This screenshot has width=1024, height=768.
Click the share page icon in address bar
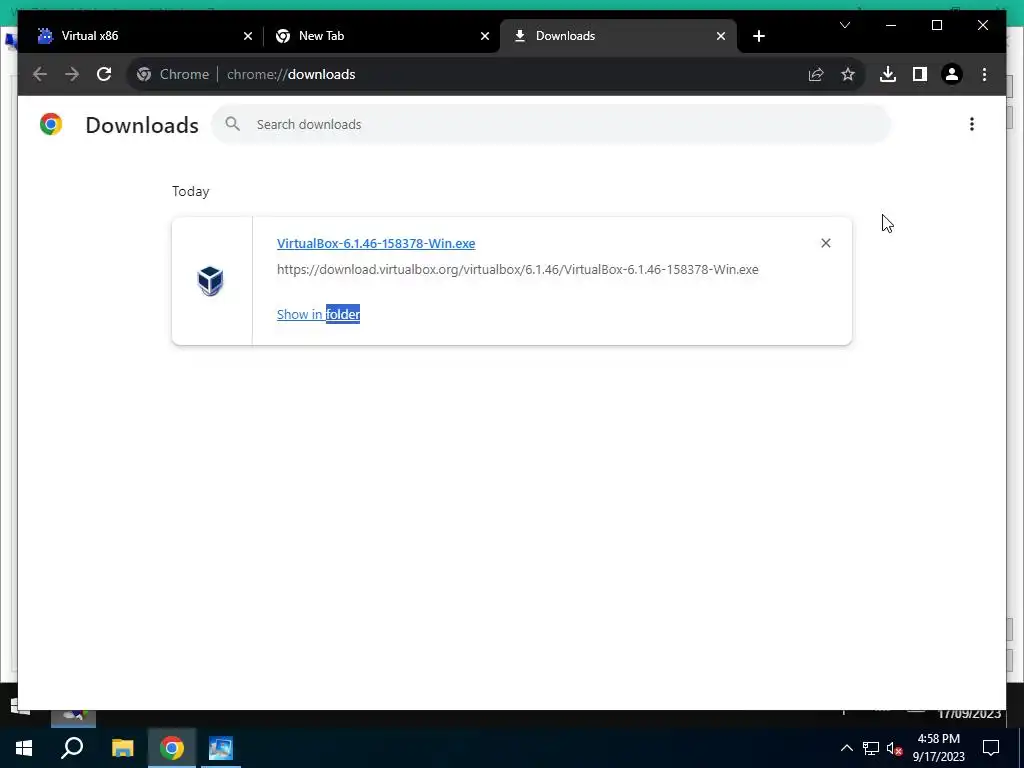tap(816, 74)
